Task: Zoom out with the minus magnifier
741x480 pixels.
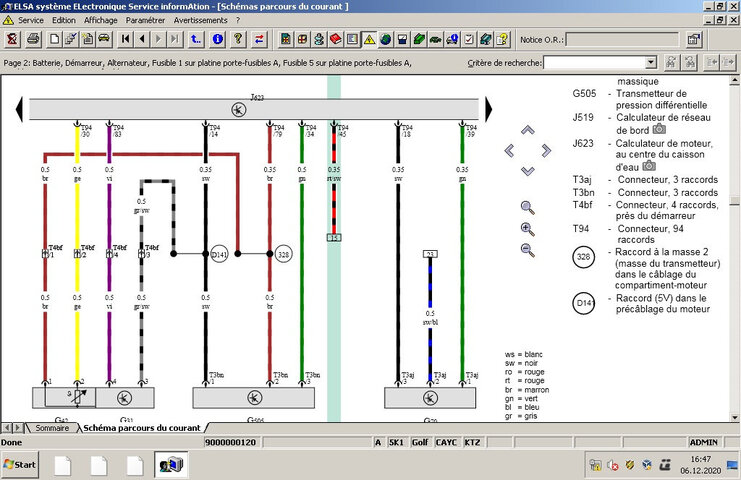Action: tap(527, 250)
